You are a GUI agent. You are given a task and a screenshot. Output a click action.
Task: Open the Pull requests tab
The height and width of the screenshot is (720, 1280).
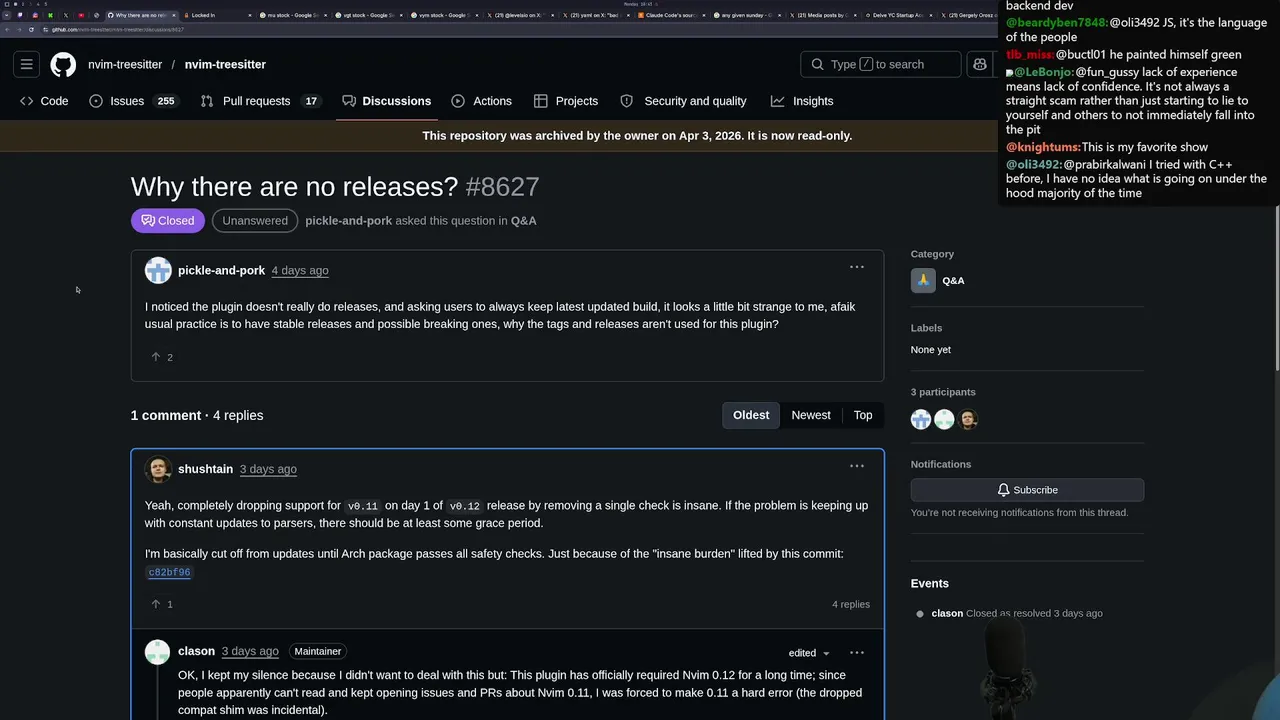coord(260,101)
